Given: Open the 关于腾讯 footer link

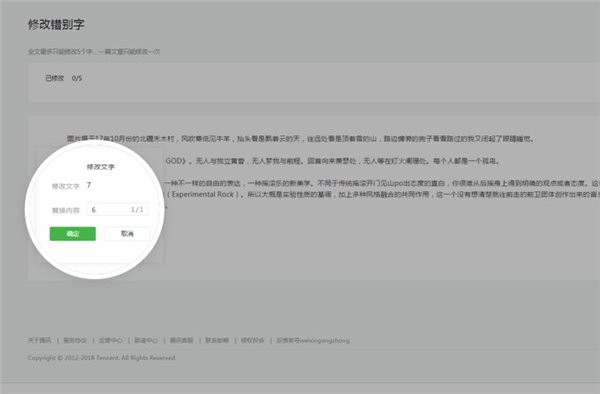Looking at the screenshot, I should [39, 340].
